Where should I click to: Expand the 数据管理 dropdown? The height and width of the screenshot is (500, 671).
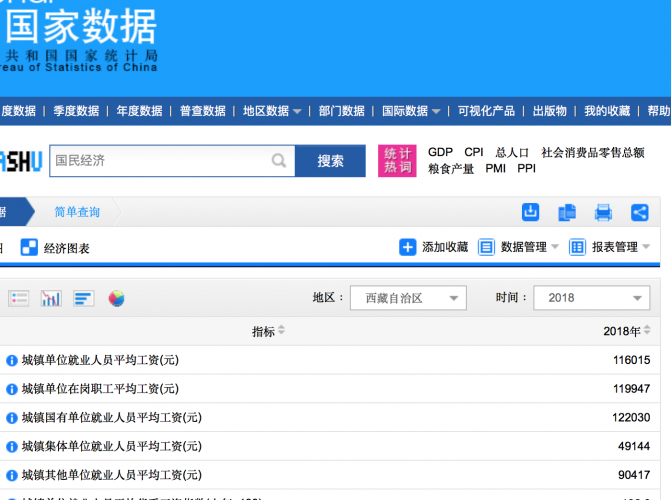[x=519, y=247]
